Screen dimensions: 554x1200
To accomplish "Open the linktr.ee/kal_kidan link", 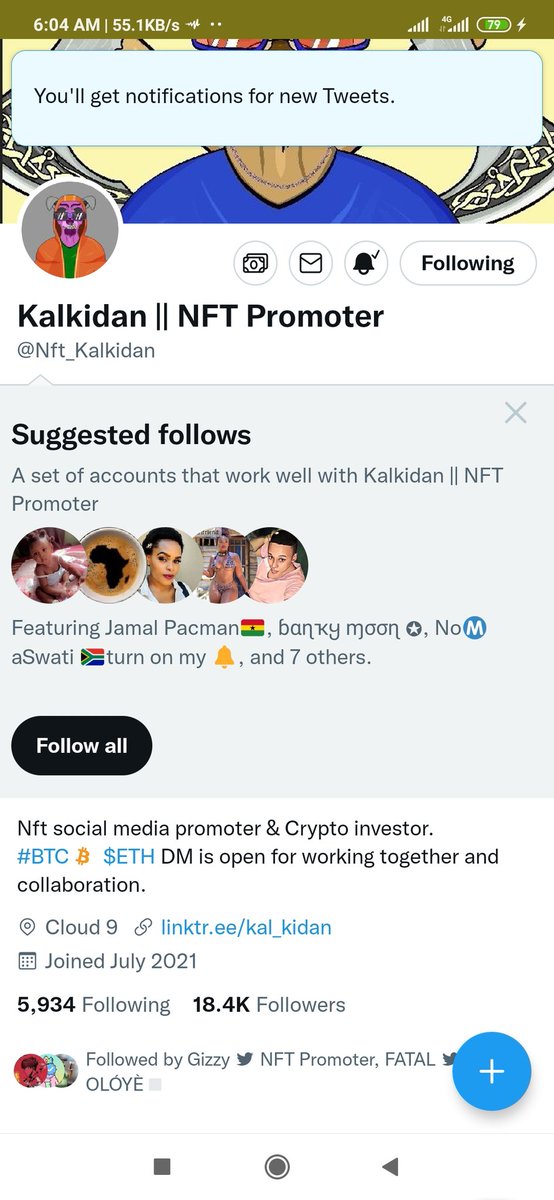I will pyautogui.click(x=246, y=927).
